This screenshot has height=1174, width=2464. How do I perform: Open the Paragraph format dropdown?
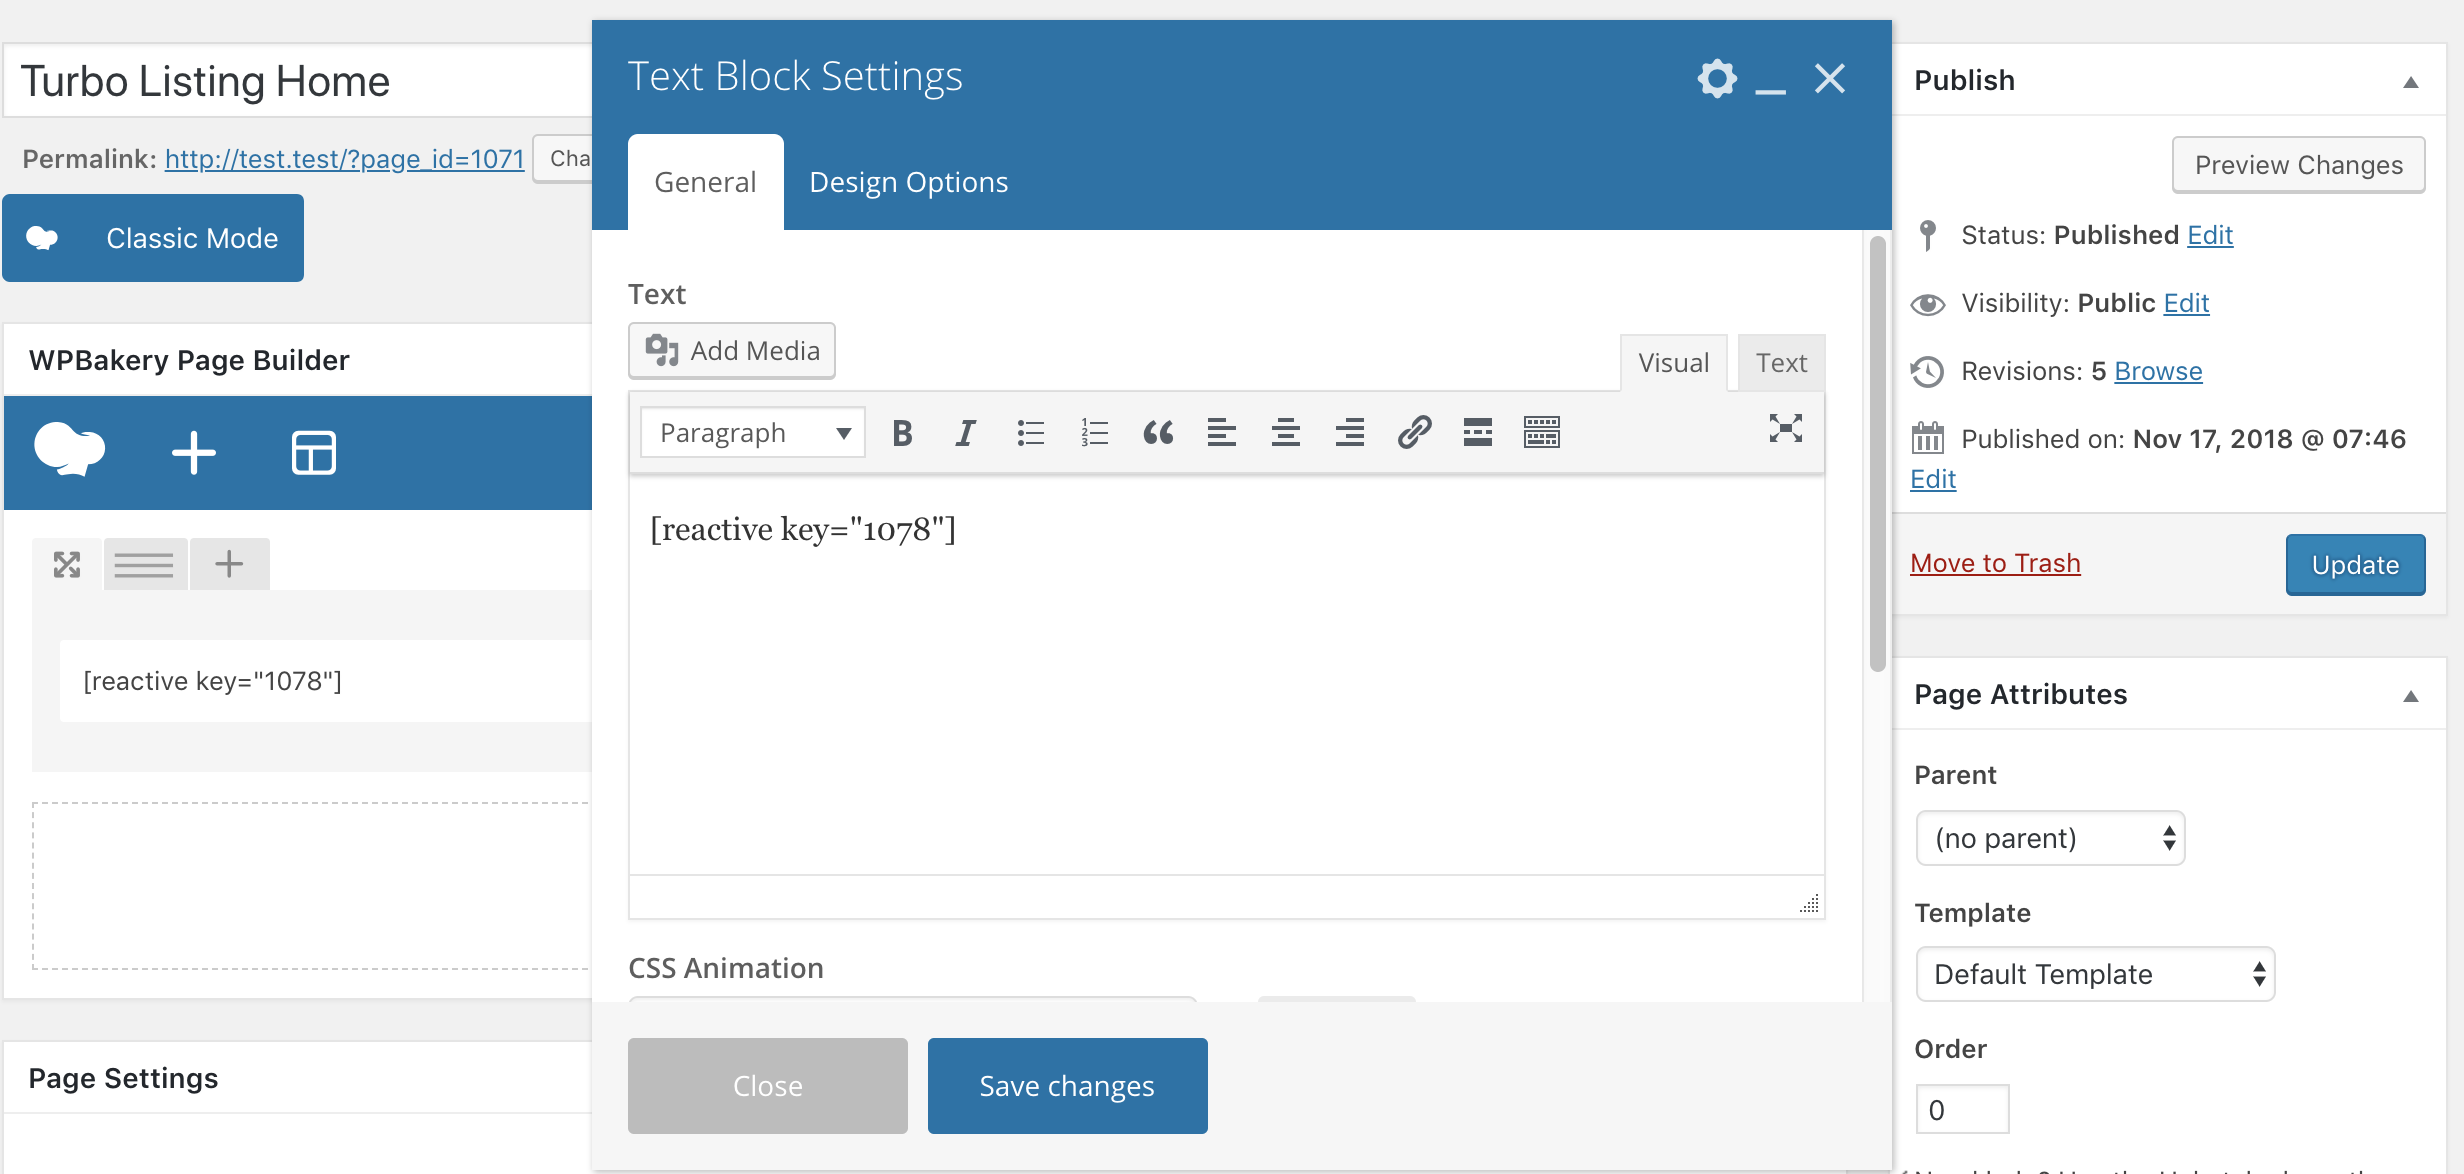tap(753, 433)
